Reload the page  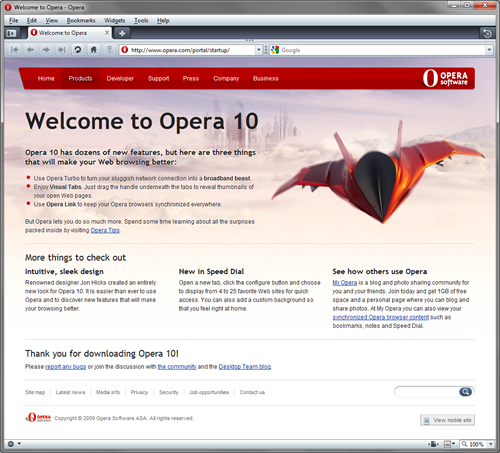coord(77,50)
